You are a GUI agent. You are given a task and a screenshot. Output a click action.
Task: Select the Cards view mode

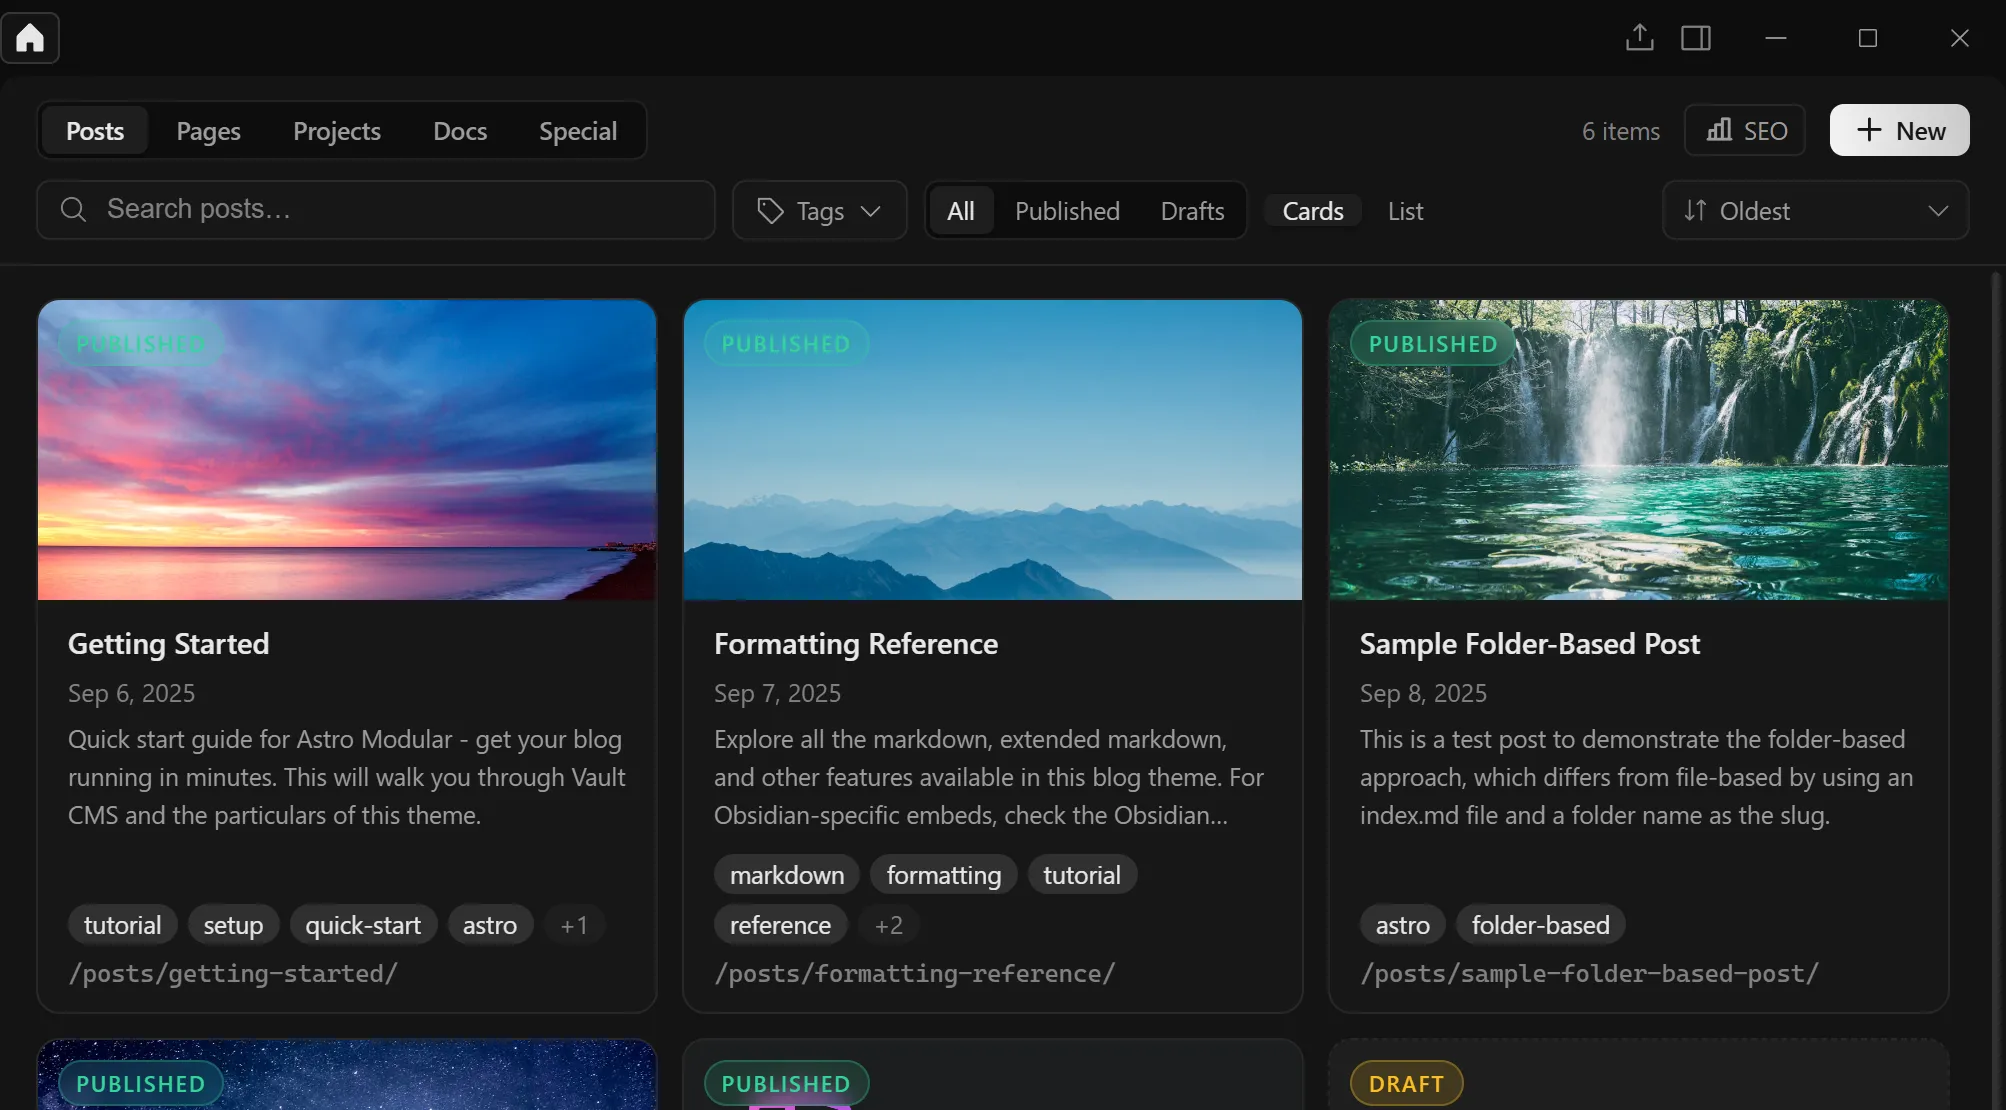(x=1313, y=211)
